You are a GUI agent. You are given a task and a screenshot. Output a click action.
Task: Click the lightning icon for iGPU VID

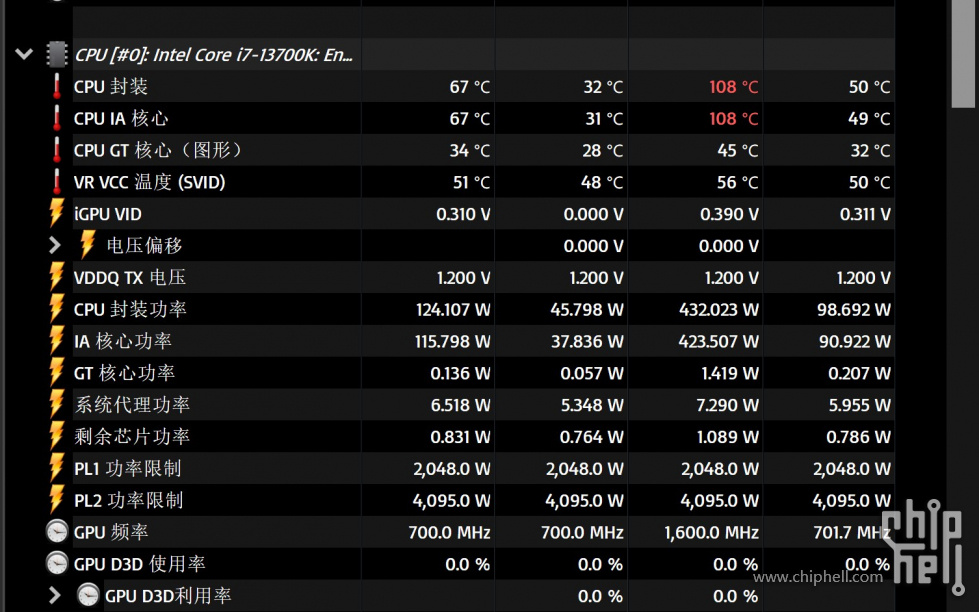pos(57,213)
